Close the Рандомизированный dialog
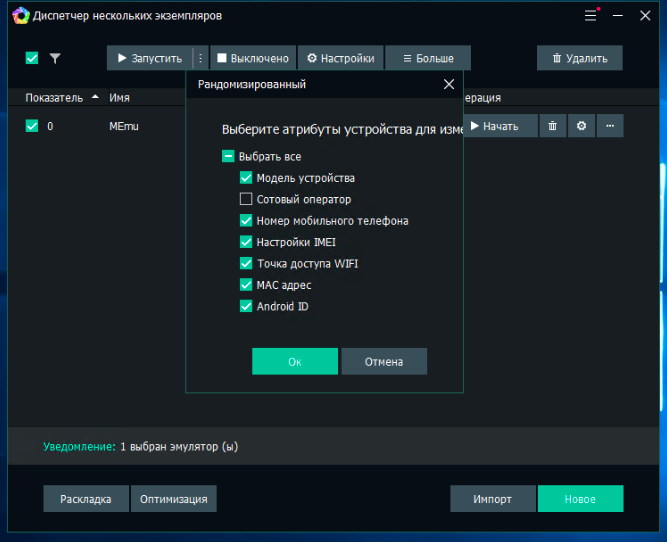The height and width of the screenshot is (542, 667). tap(449, 84)
